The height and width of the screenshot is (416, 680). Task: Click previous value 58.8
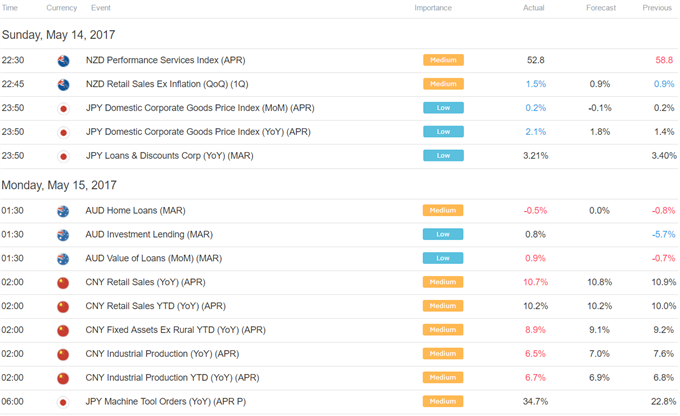(664, 60)
